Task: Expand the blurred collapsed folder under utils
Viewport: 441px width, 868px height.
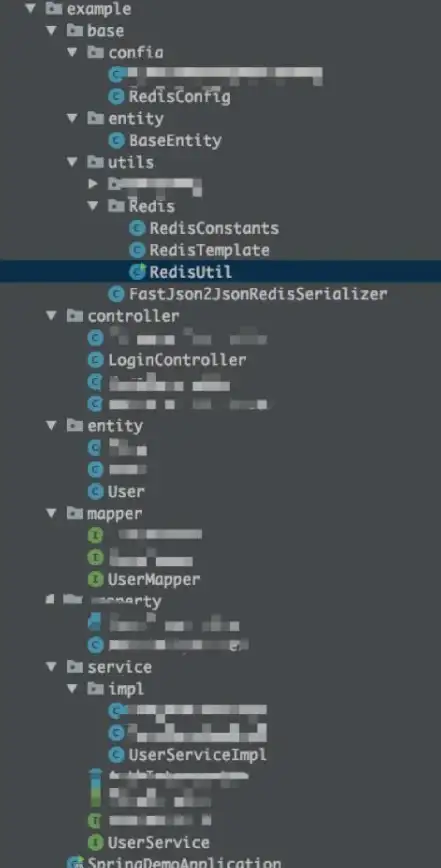Action: [x=93, y=183]
